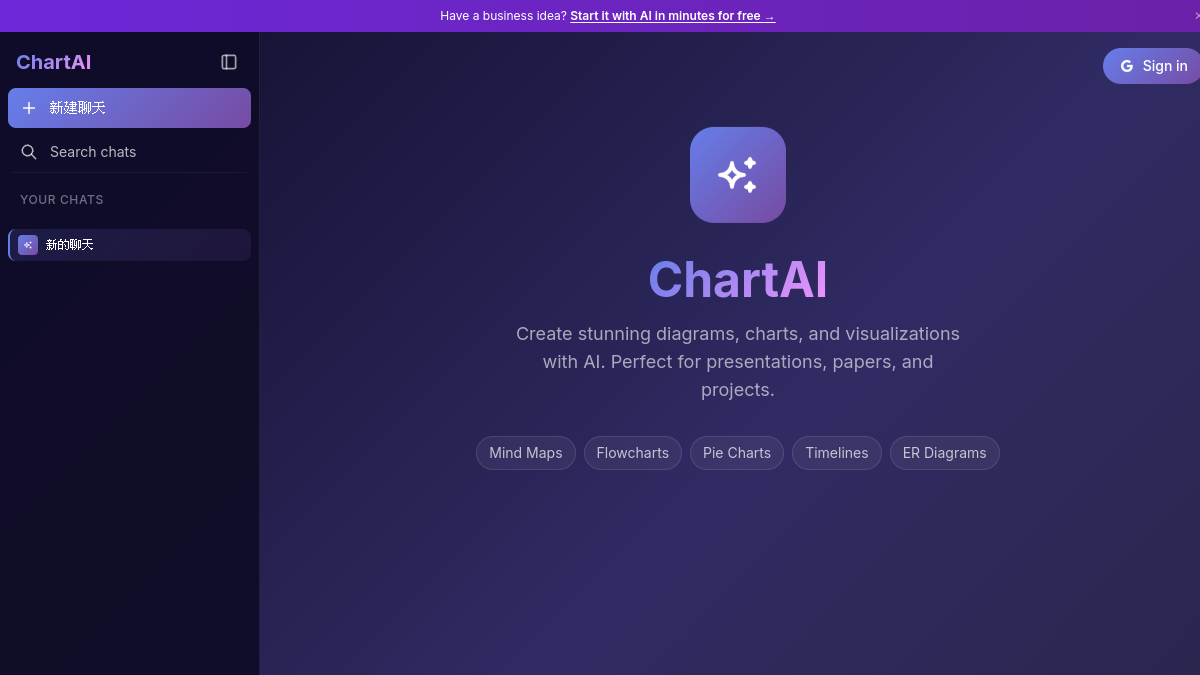Select the Flowcharts chip
Screen dimensions: 1200x675
click(x=633, y=453)
